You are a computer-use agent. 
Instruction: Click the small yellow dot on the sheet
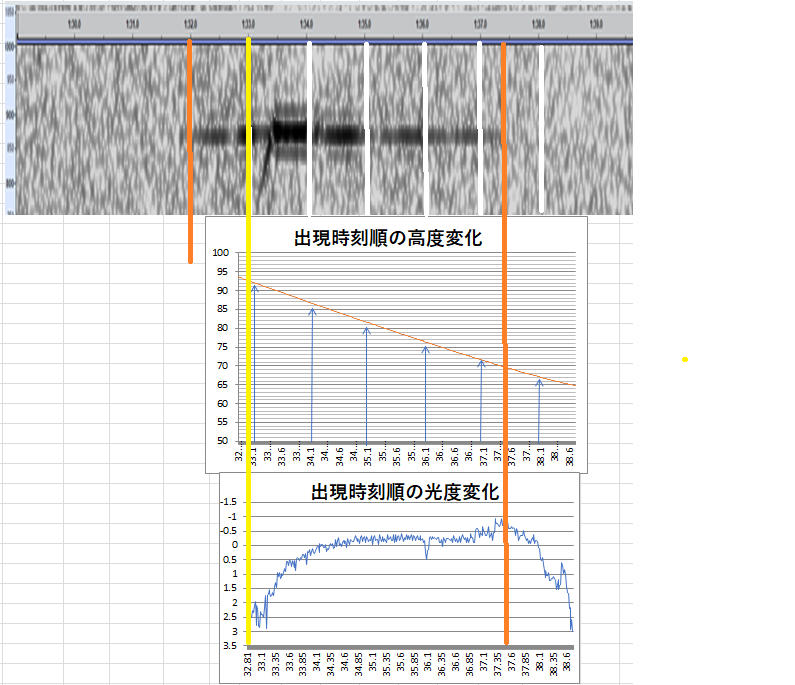(684, 359)
